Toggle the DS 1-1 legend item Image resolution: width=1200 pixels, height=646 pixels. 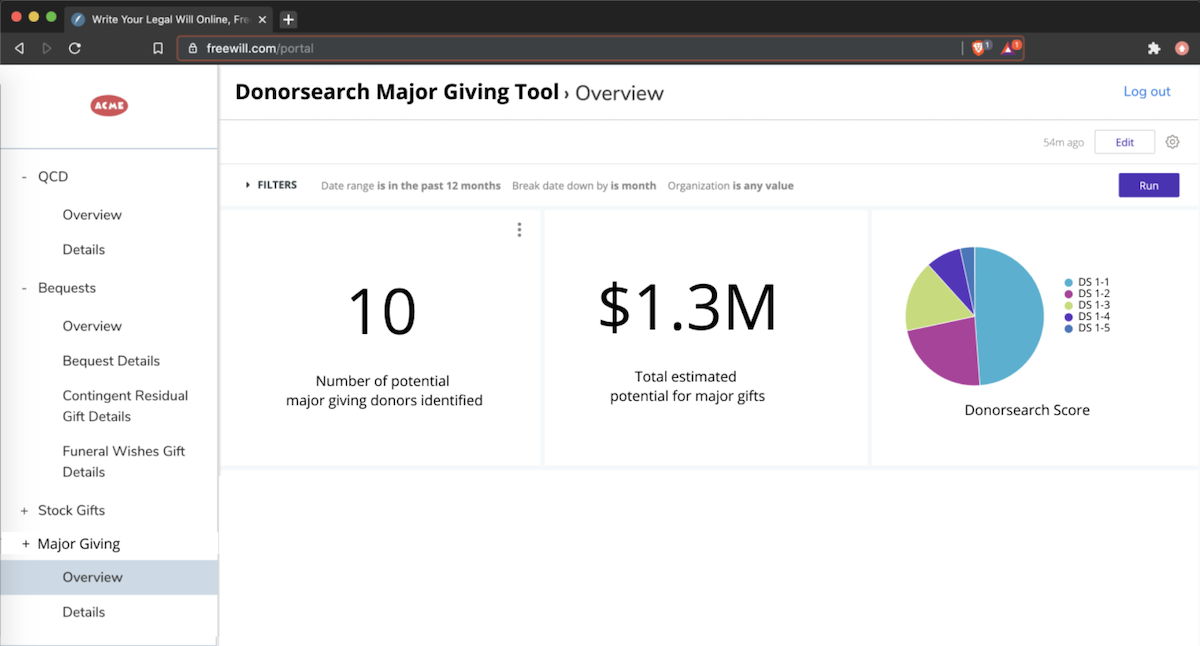pos(1092,283)
